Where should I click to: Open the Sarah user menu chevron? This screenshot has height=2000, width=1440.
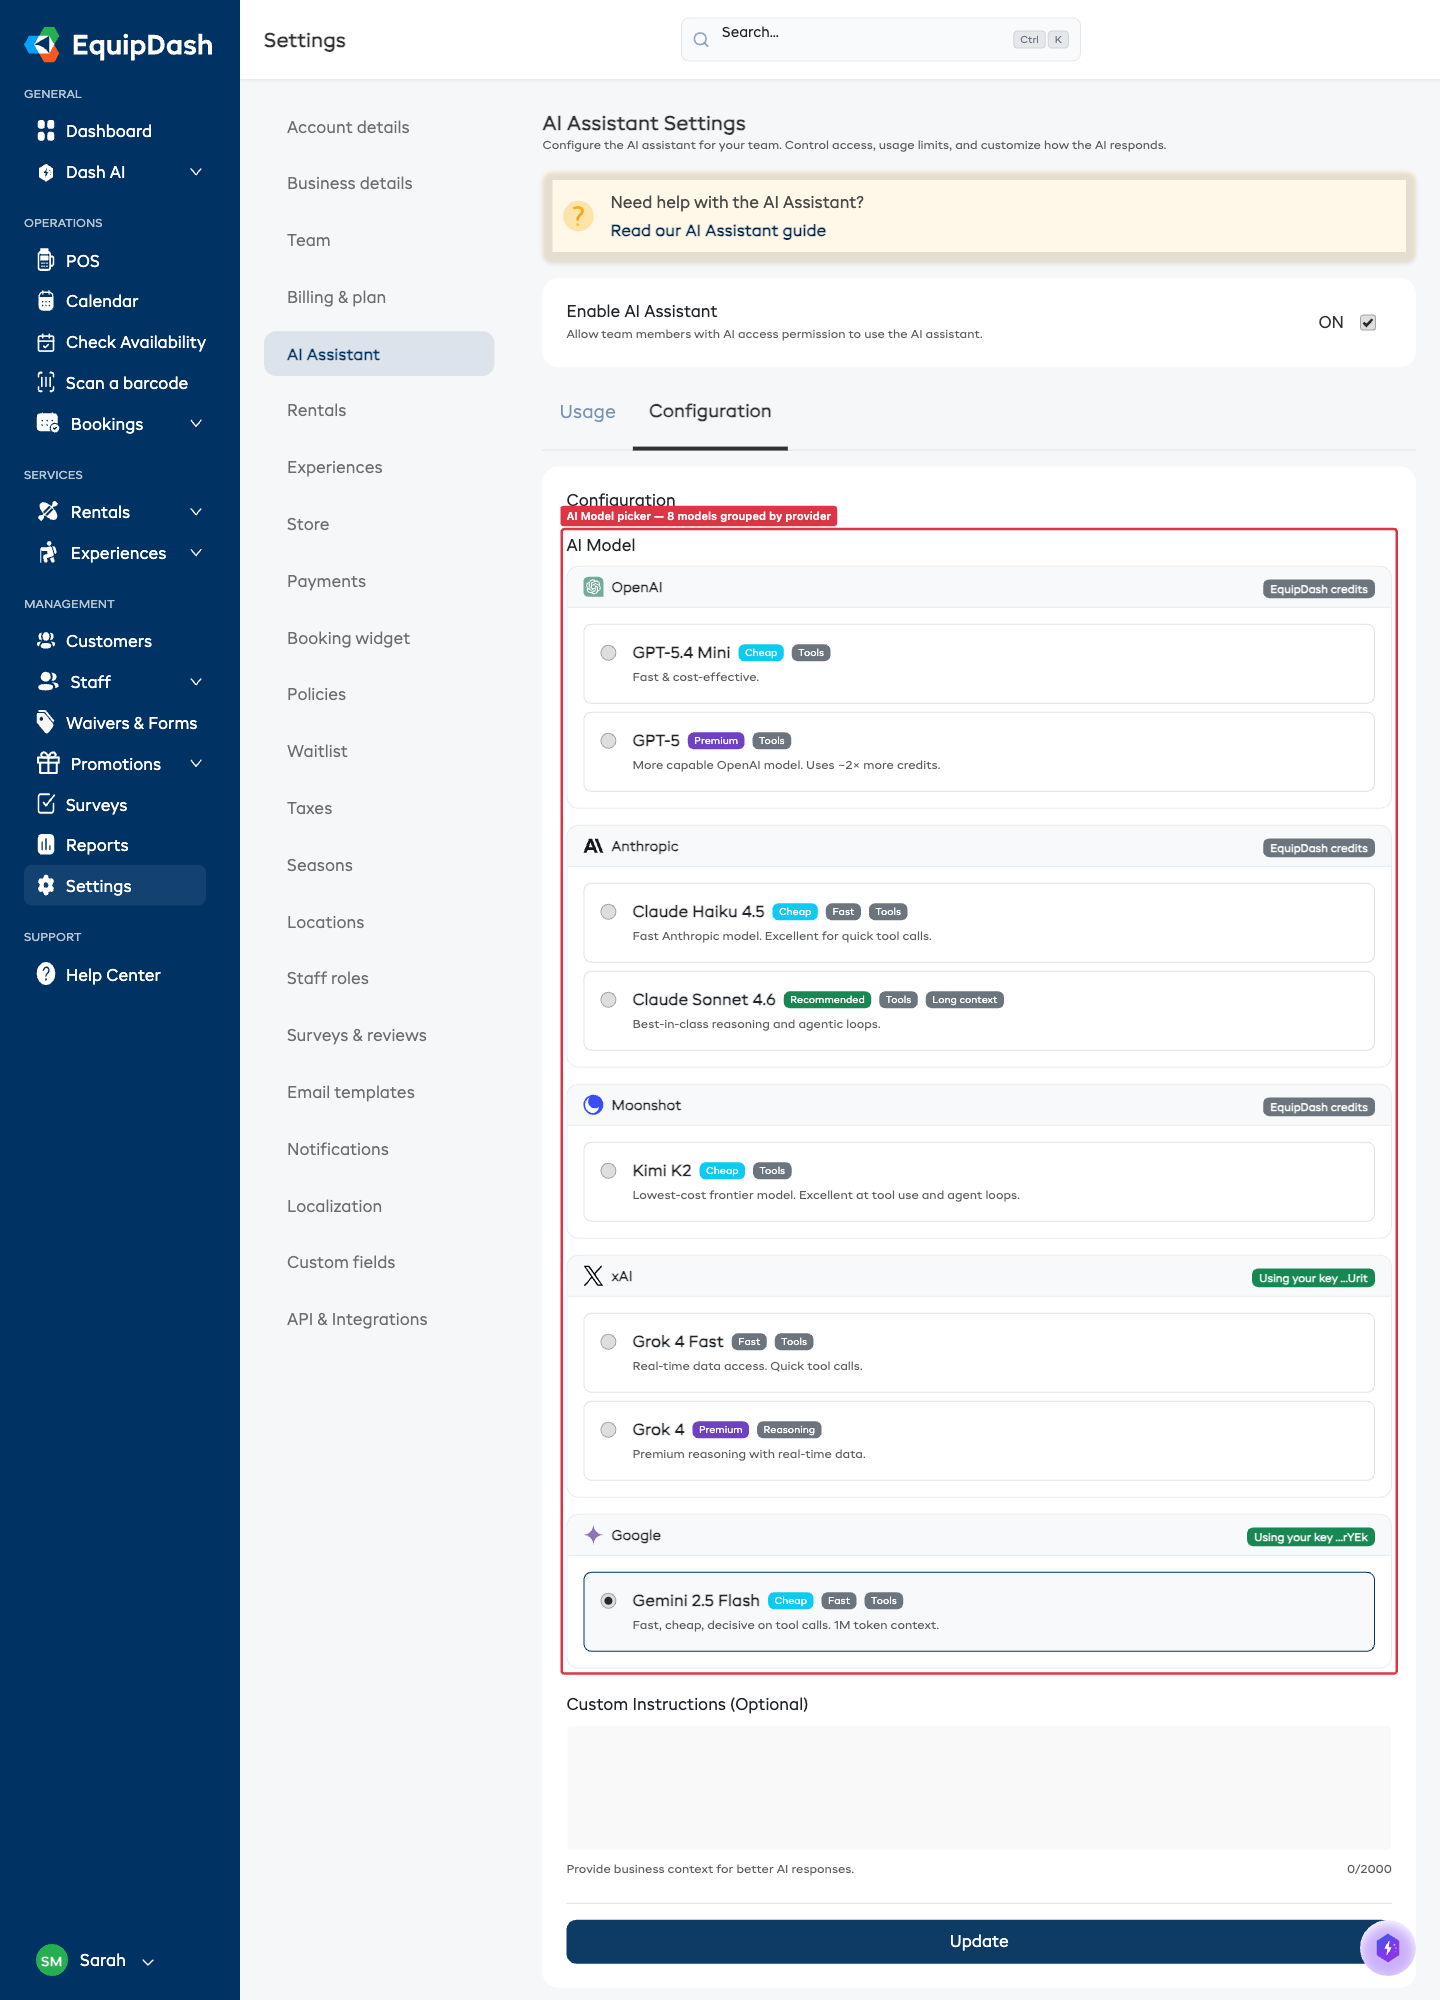point(148,1962)
